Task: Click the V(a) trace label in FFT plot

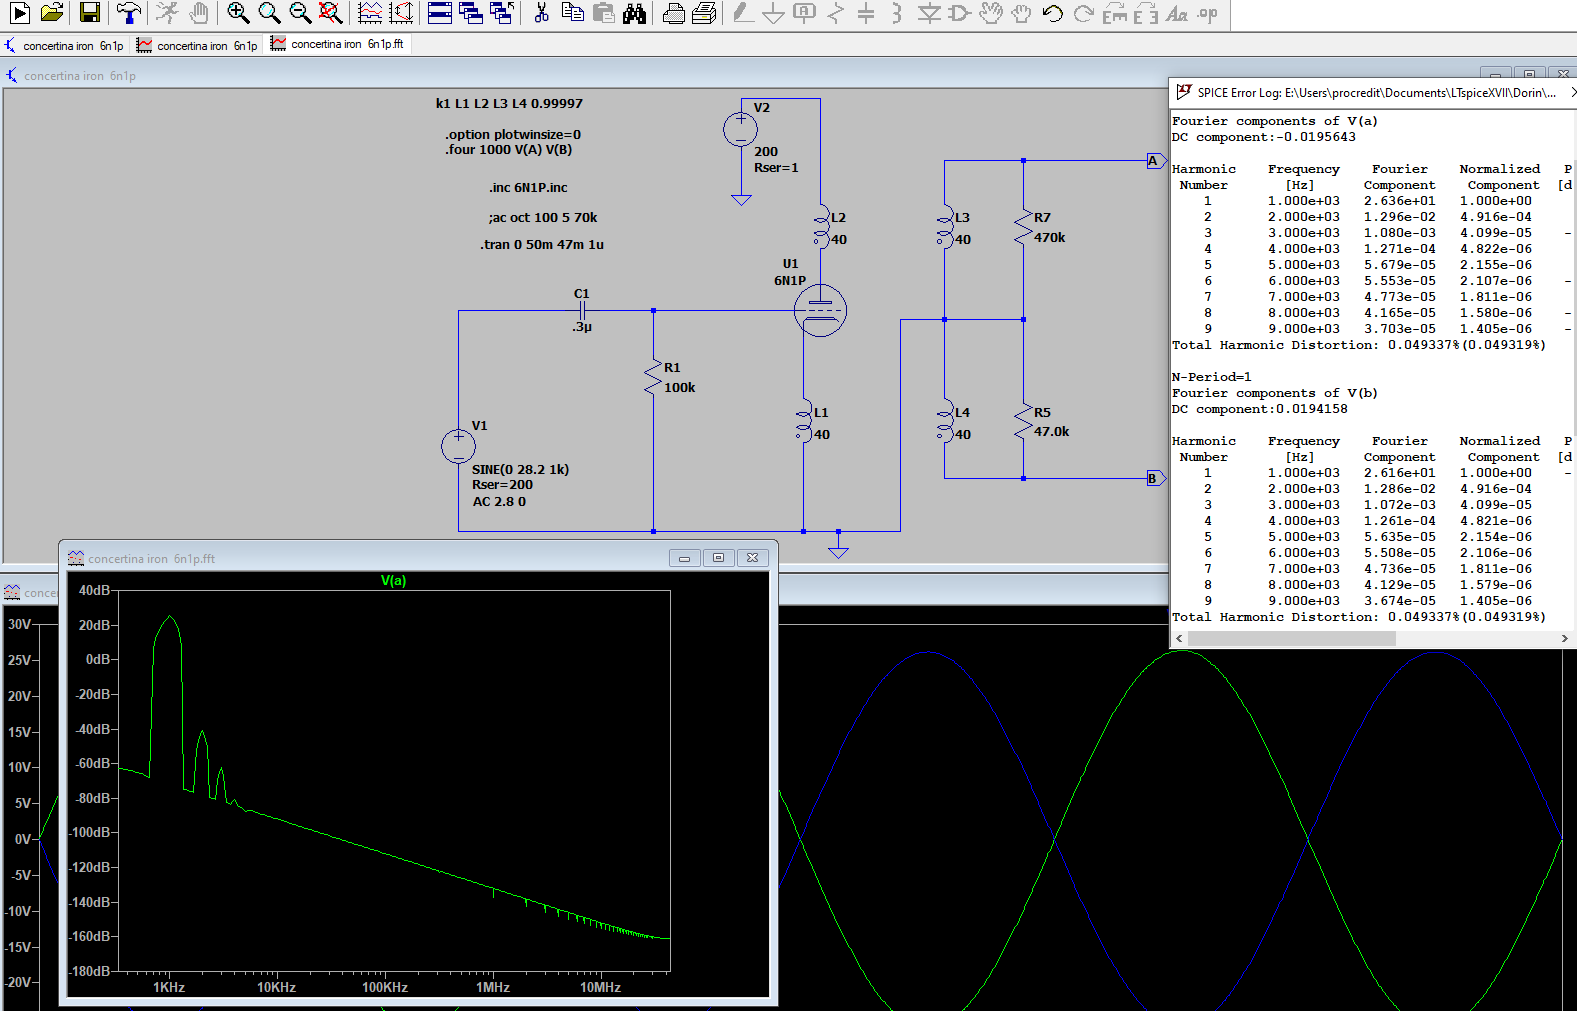Action: (393, 581)
